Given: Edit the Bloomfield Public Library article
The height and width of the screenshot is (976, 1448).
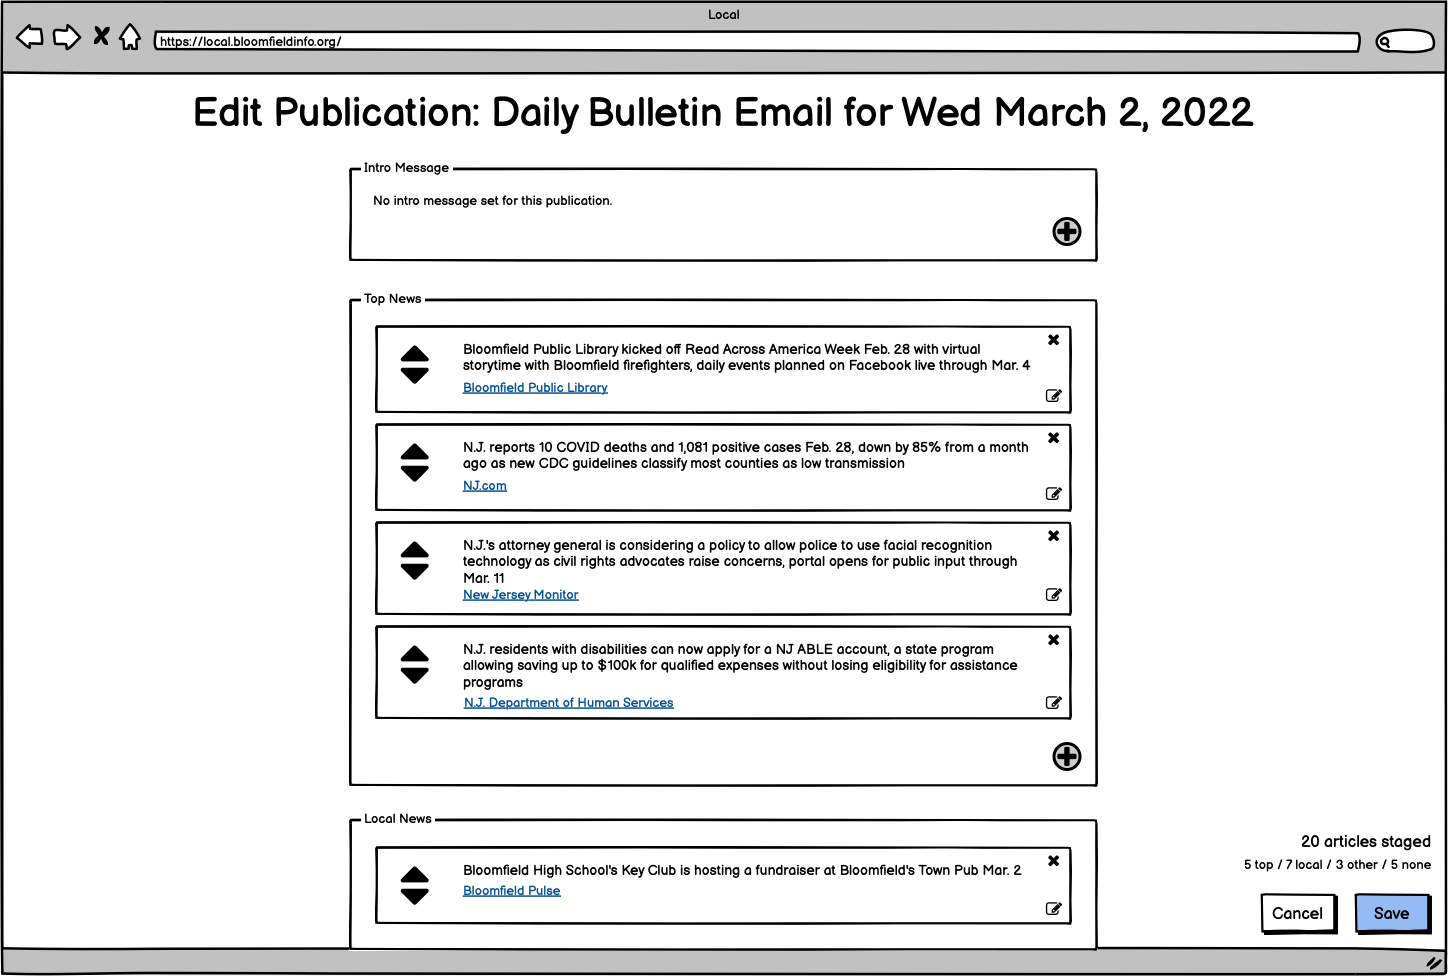Looking at the screenshot, I should [x=1053, y=396].
